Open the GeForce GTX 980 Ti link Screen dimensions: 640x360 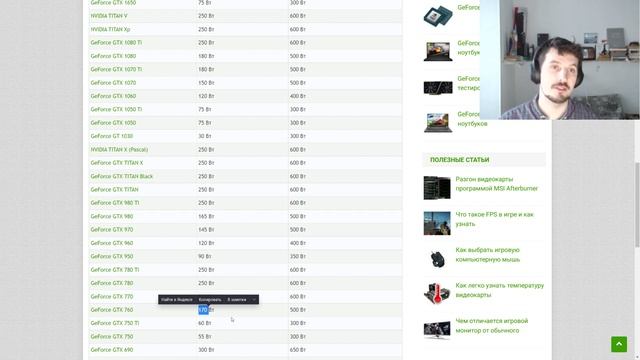click(x=115, y=203)
